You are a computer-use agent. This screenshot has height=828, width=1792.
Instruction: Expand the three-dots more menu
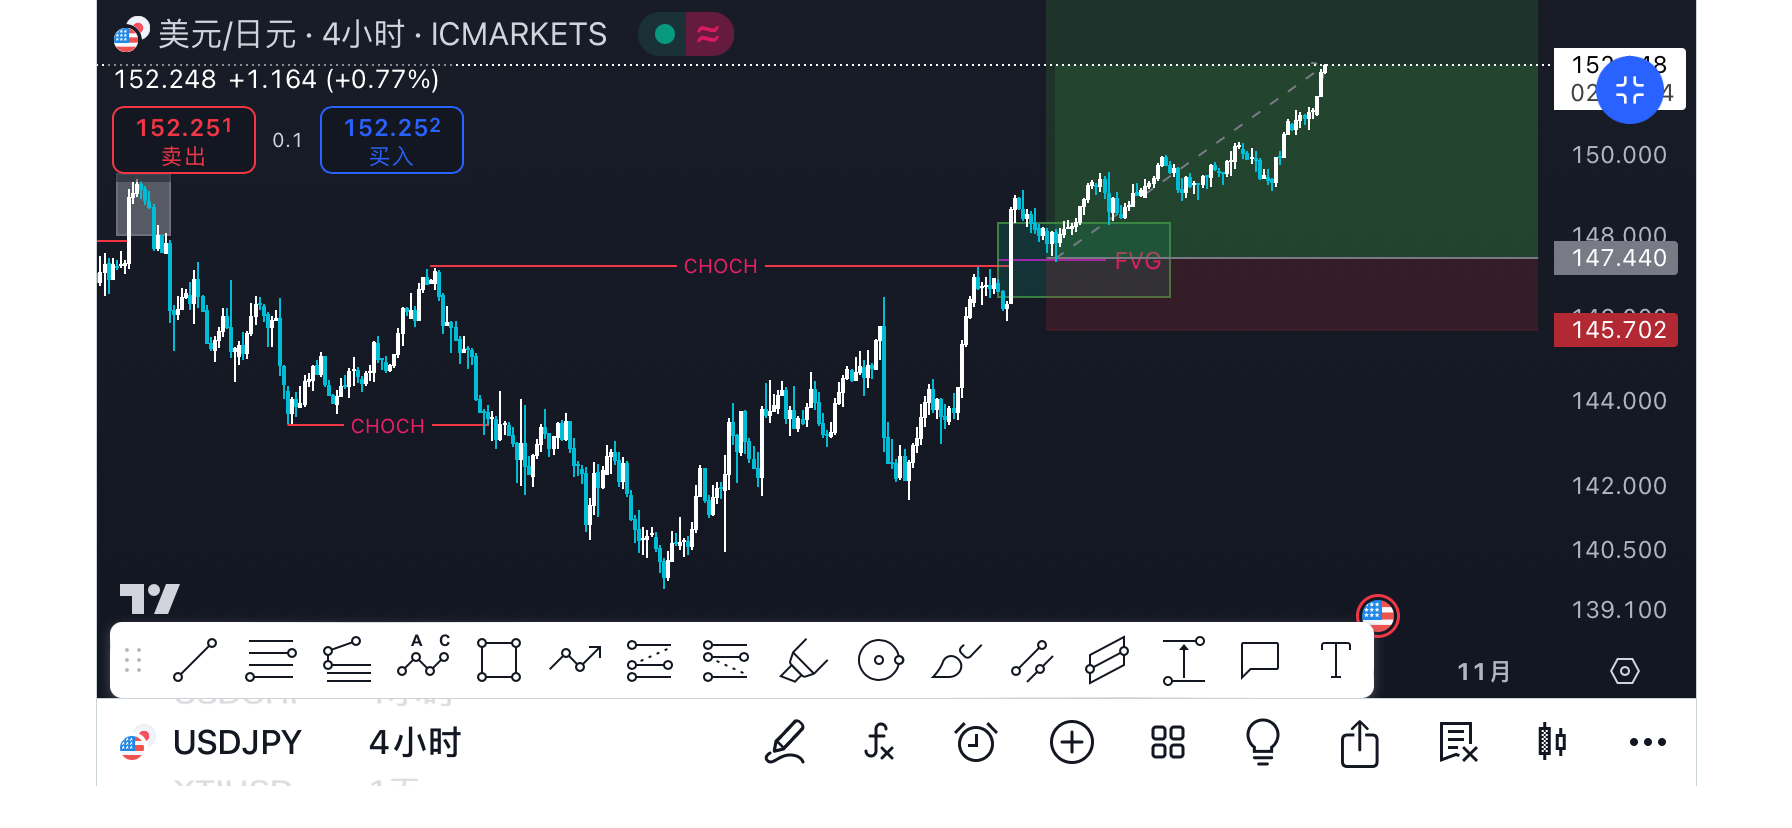coord(1647,743)
